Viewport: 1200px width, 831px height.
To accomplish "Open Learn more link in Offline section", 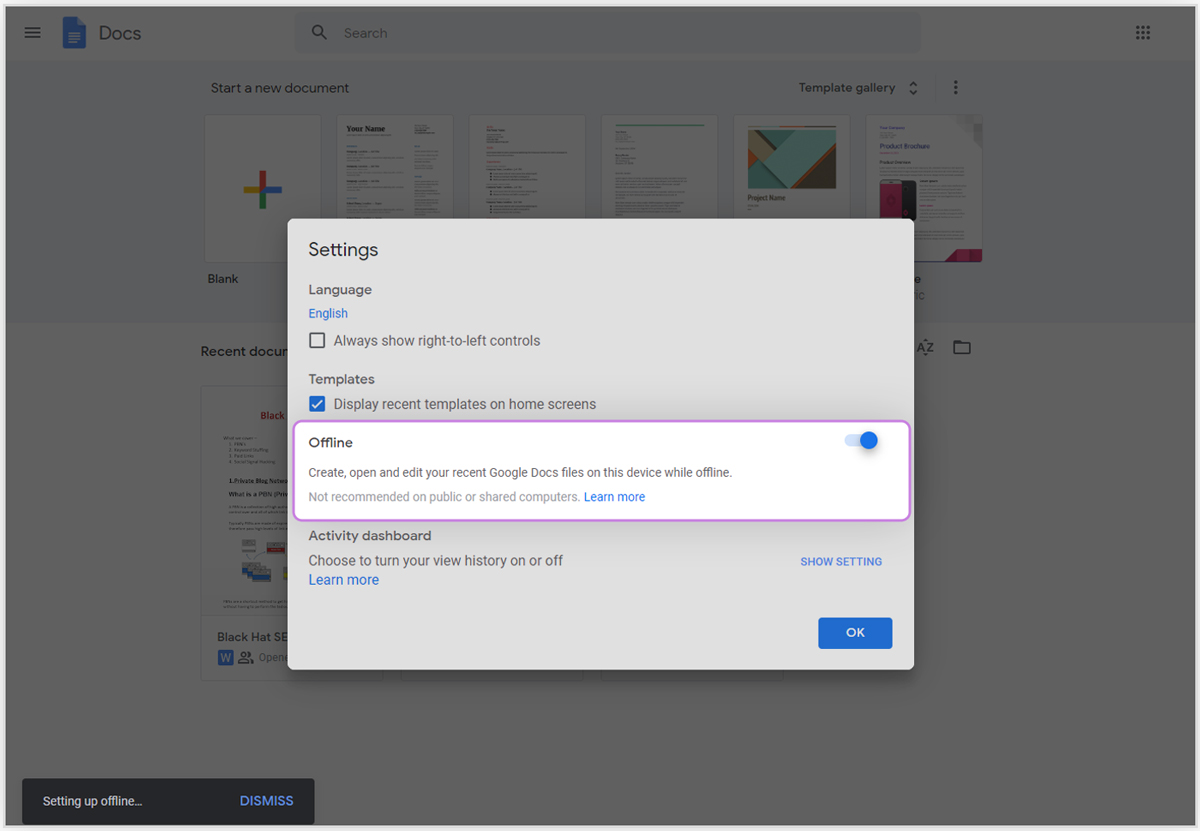I will pos(614,497).
